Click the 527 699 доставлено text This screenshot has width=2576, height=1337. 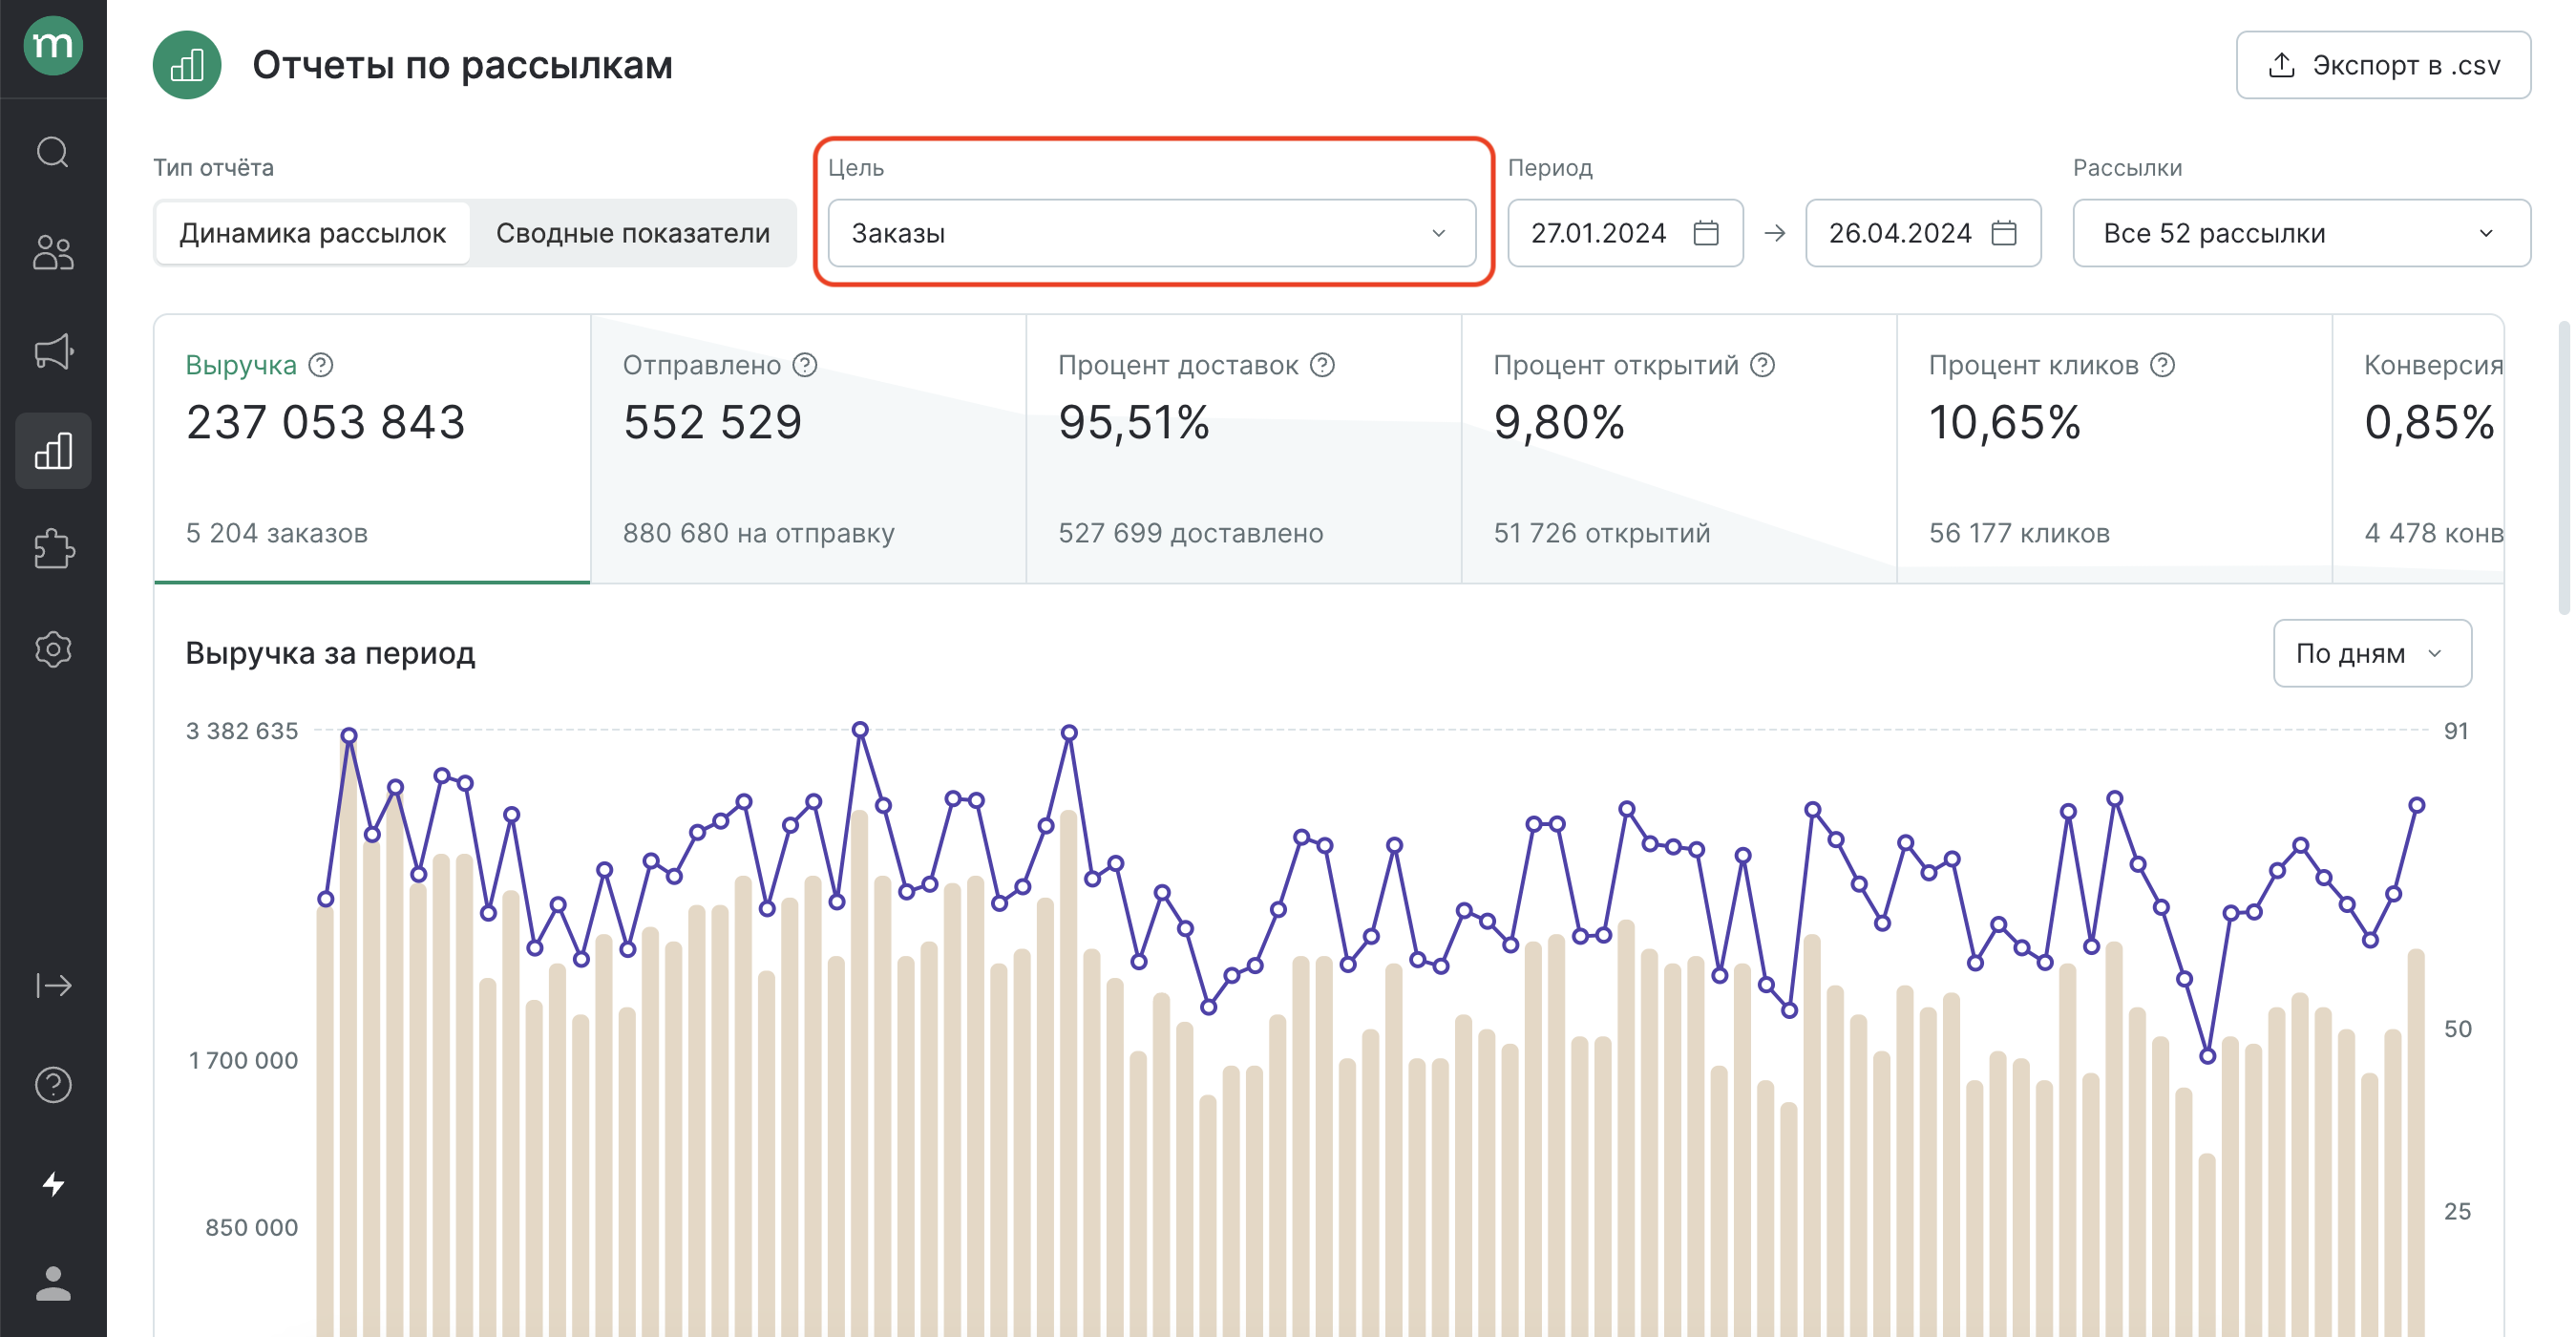click(1191, 533)
